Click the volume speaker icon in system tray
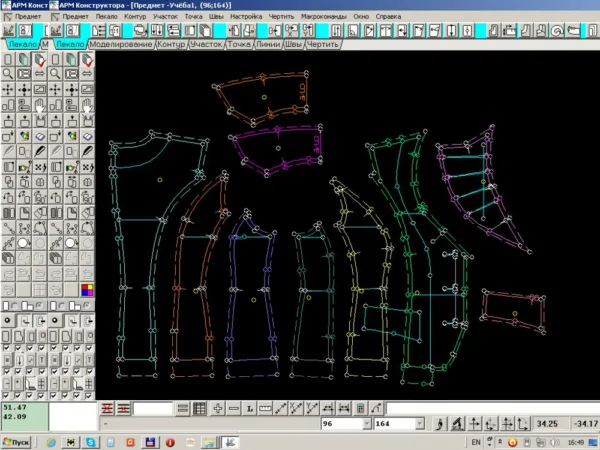This screenshot has width=600, height=450. click(x=555, y=442)
